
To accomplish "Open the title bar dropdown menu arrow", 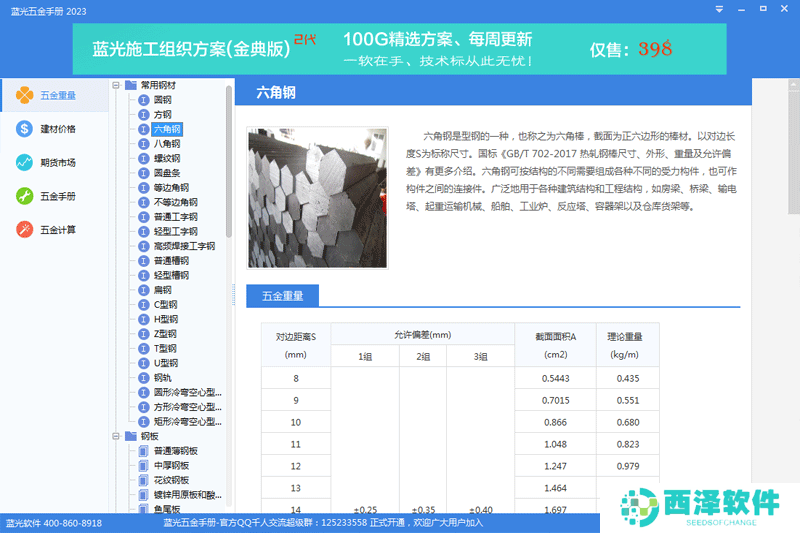I will click(x=719, y=9).
